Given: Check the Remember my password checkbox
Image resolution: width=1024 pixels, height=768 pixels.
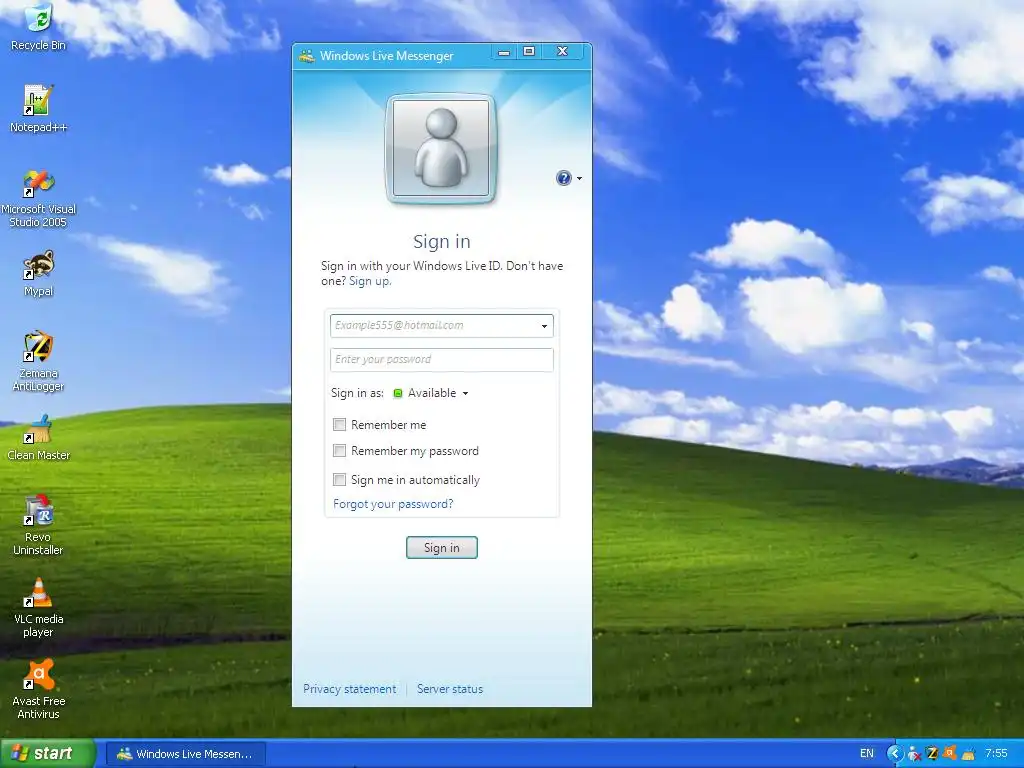Looking at the screenshot, I should click(x=340, y=451).
